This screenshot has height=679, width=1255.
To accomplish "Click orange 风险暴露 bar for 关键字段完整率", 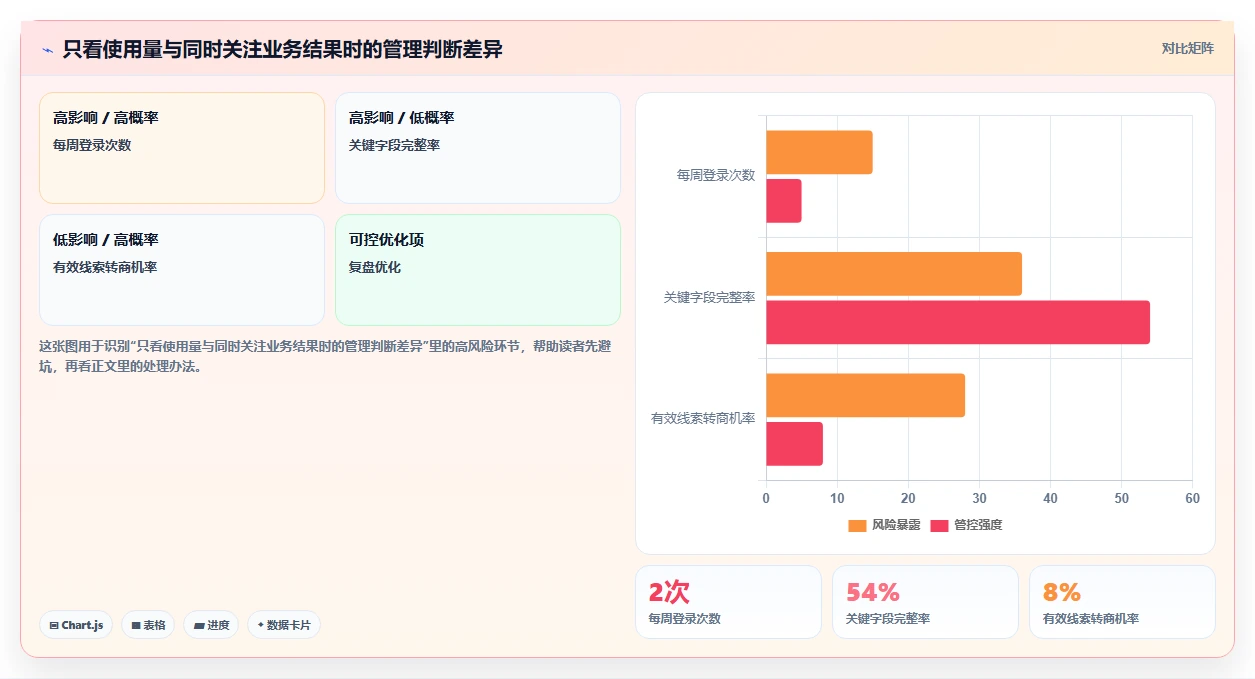I will [x=894, y=274].
